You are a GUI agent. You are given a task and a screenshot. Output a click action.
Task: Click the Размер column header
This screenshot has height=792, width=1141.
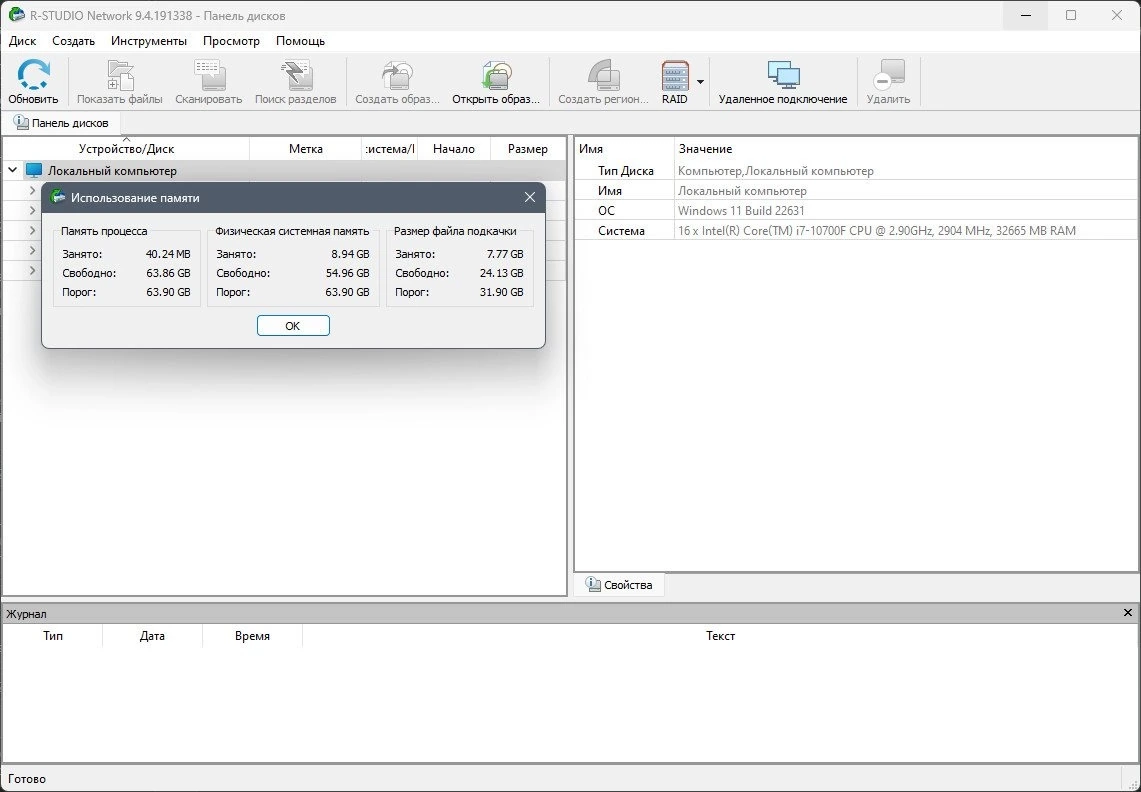tap(528, 148)
